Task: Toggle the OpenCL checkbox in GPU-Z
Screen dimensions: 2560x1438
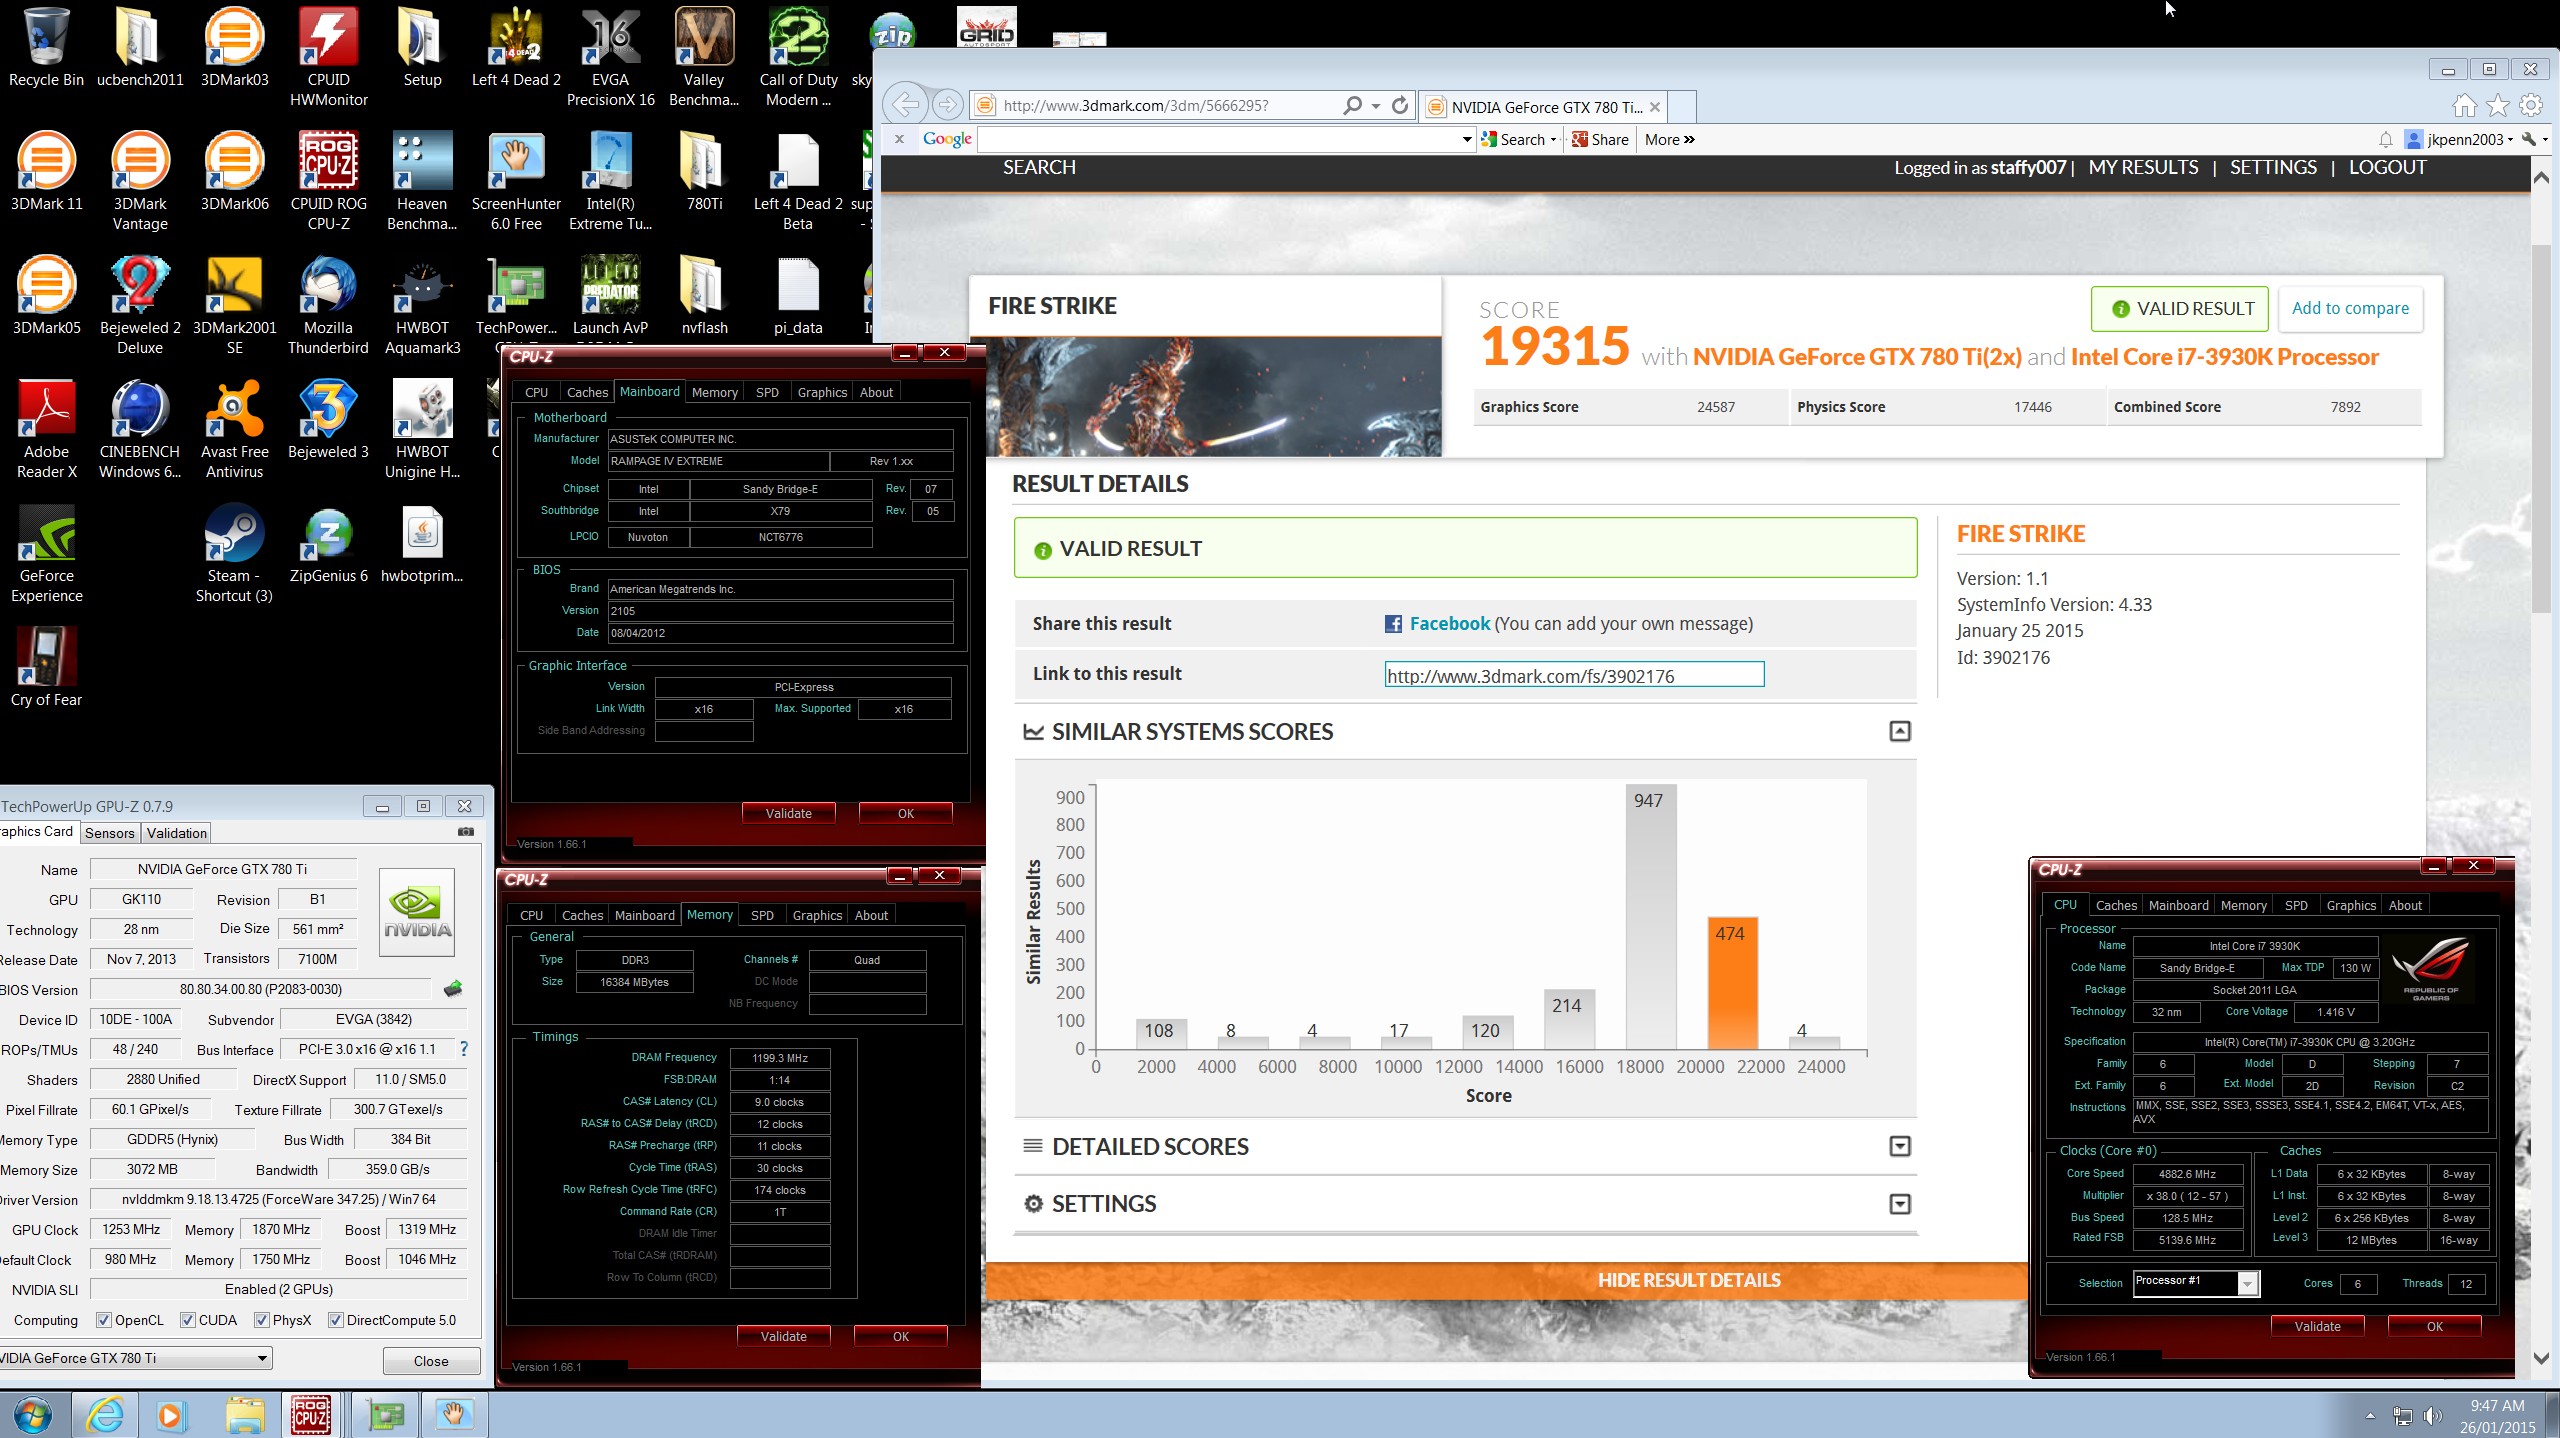Action: tap(103, 1320)
